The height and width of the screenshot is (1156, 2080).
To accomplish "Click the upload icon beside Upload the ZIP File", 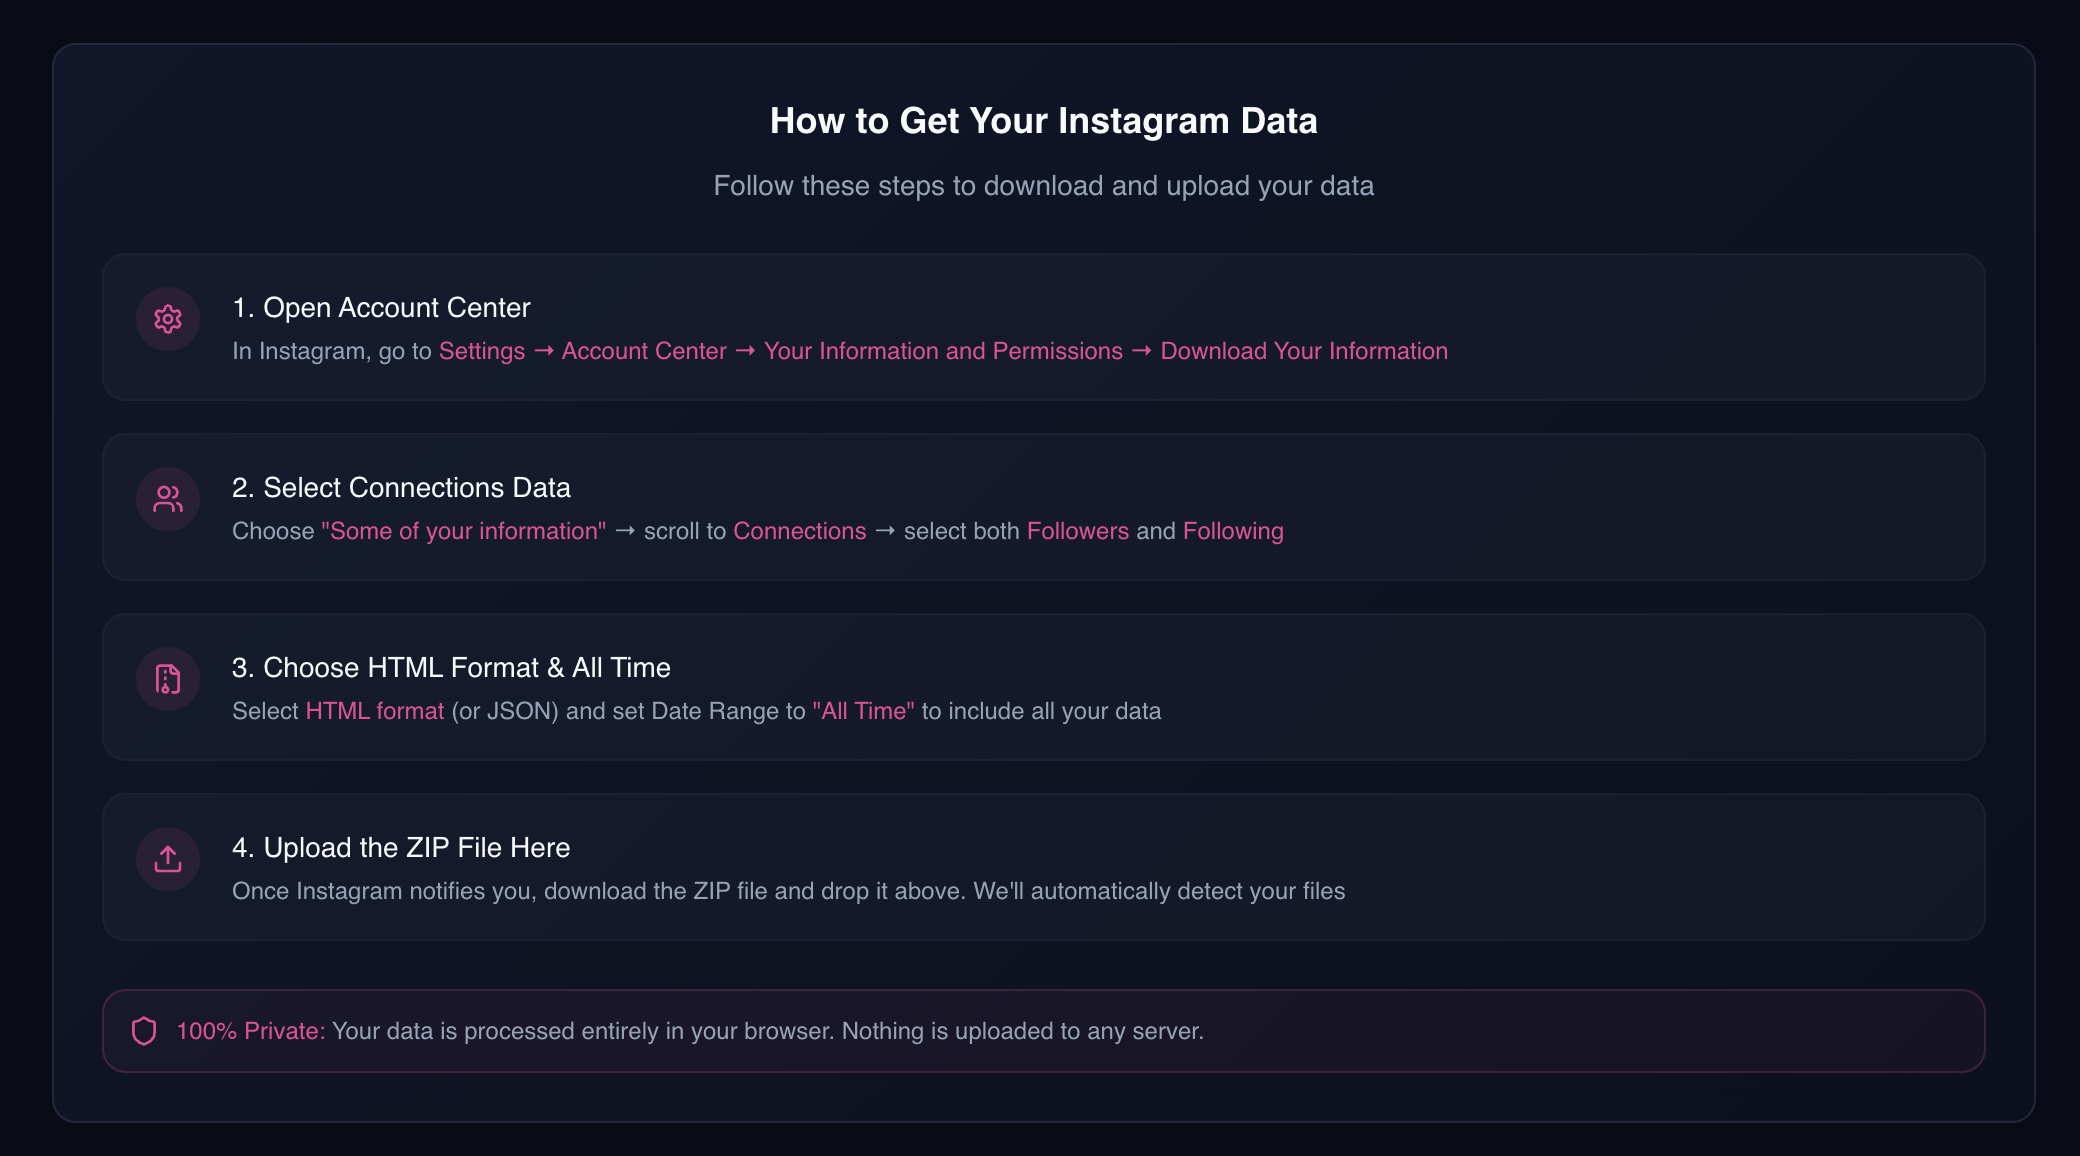I will click(167, 858).
